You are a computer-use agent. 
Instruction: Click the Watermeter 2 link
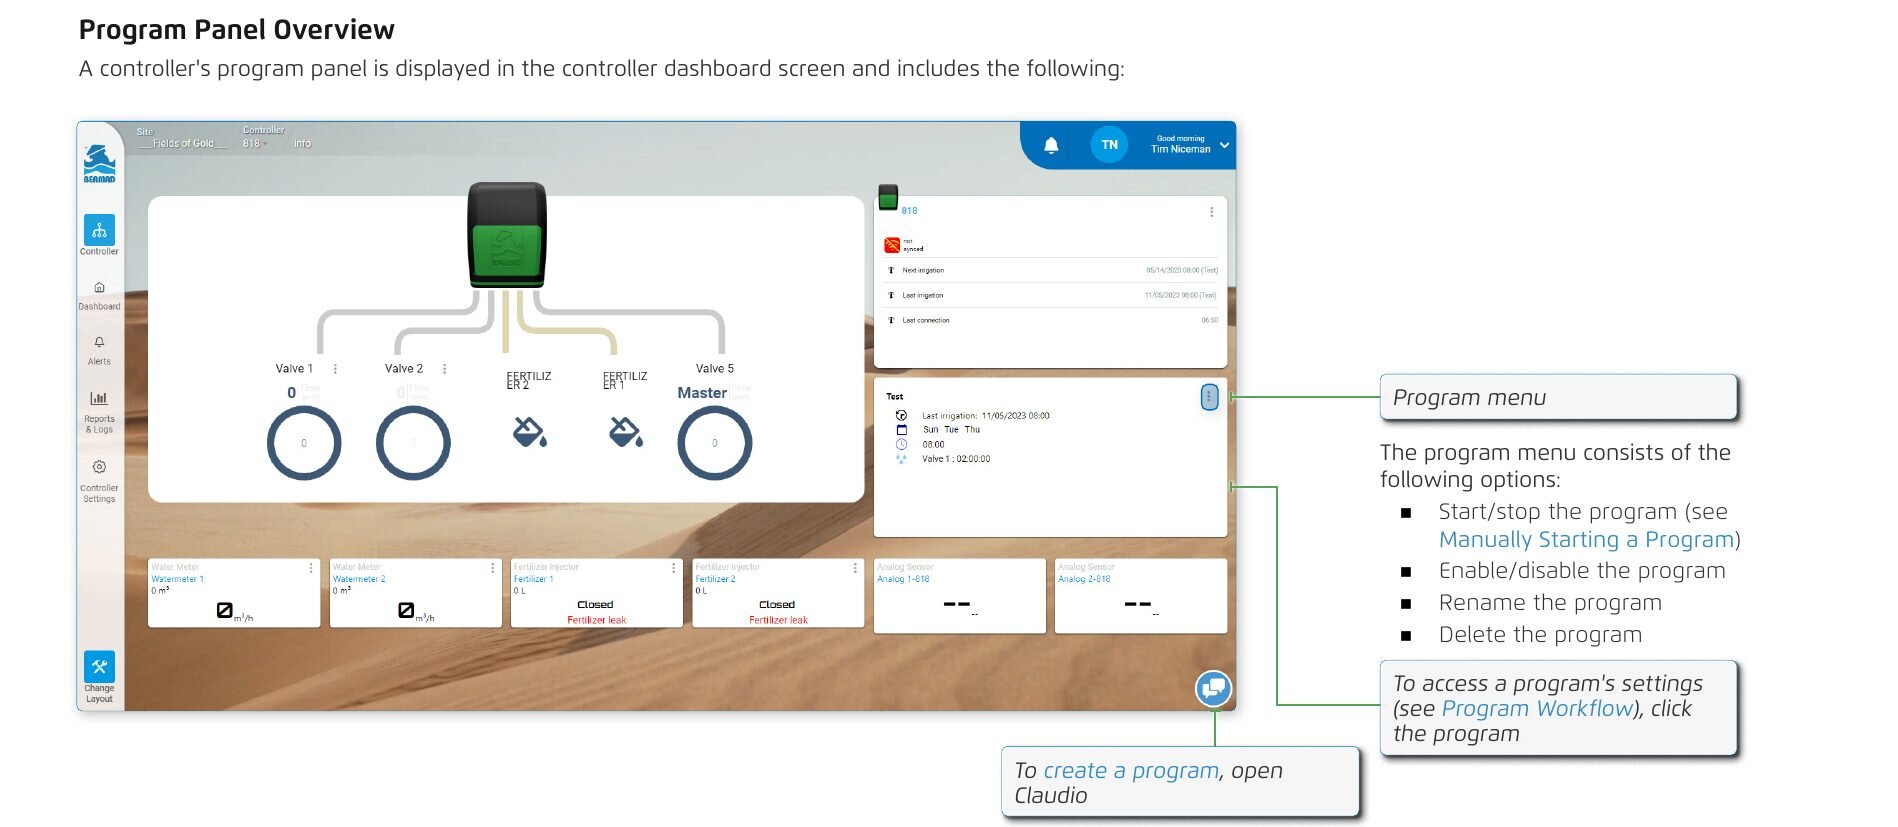click(359, 579)
